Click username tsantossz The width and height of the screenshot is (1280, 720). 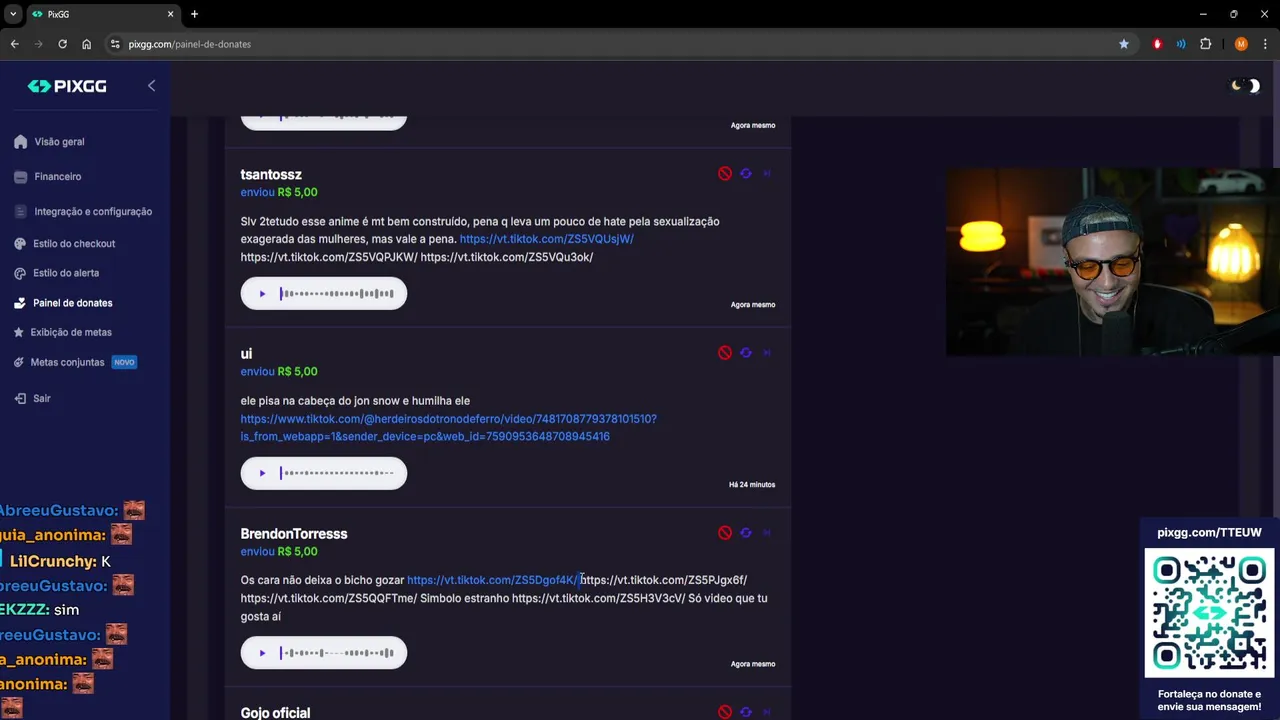(x=271, y=174)
